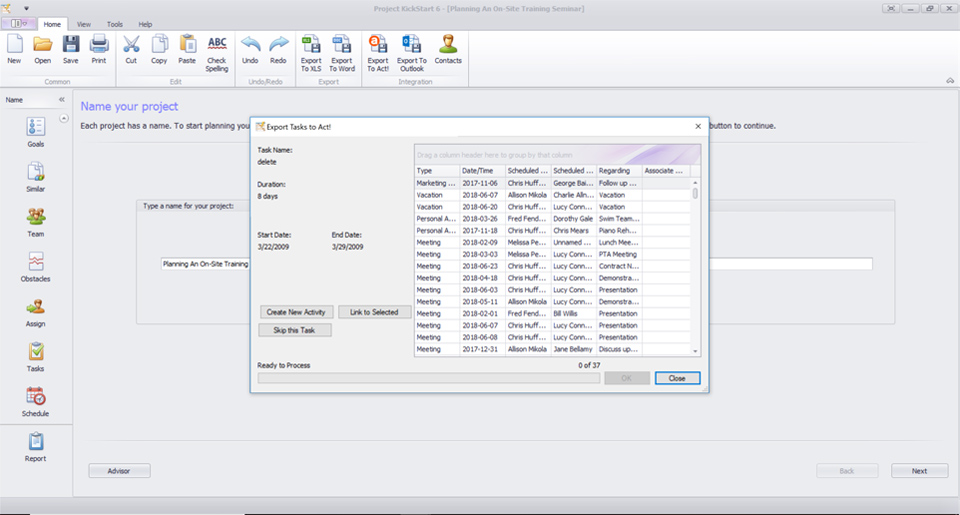This screenshot has width=960, height=515.
Task: Open the Assign step in sidebar
Action: point(36,312)
